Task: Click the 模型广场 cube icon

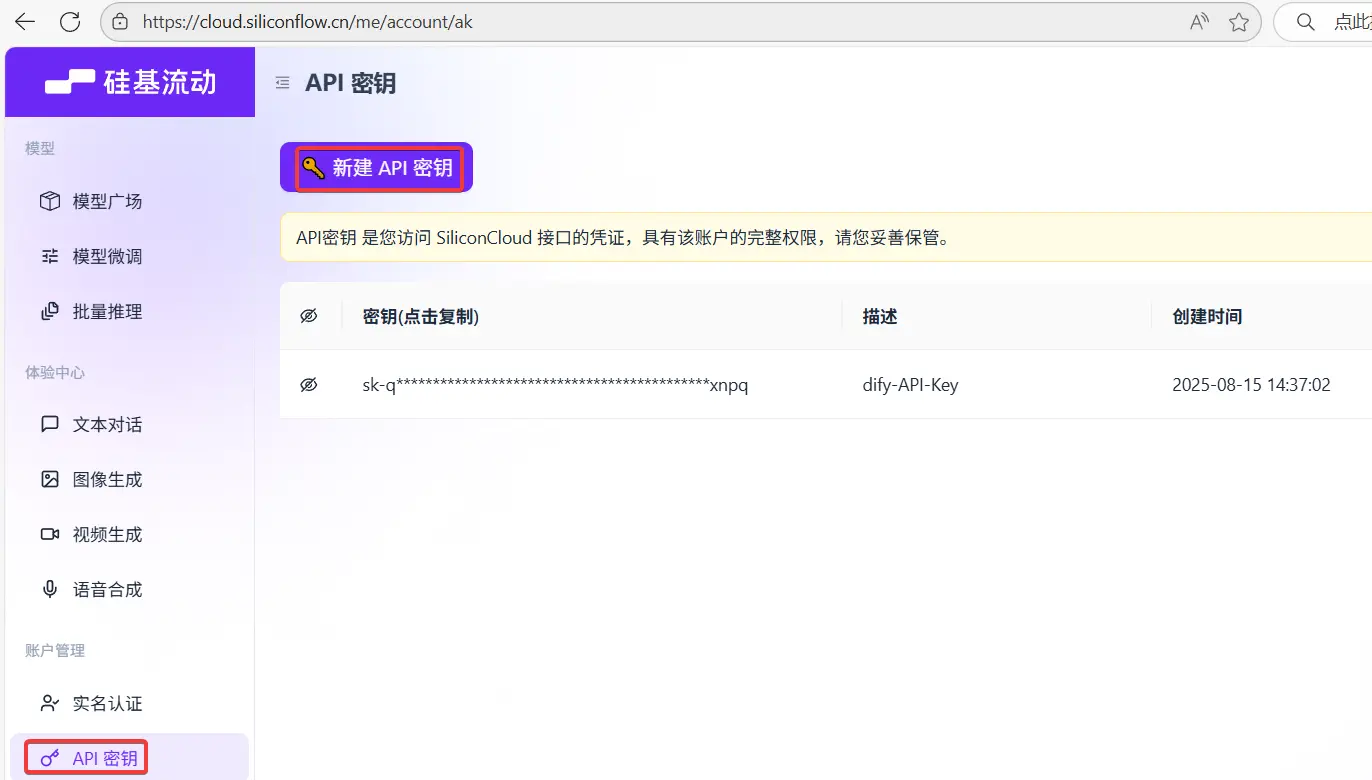Action: pos(49,201)
